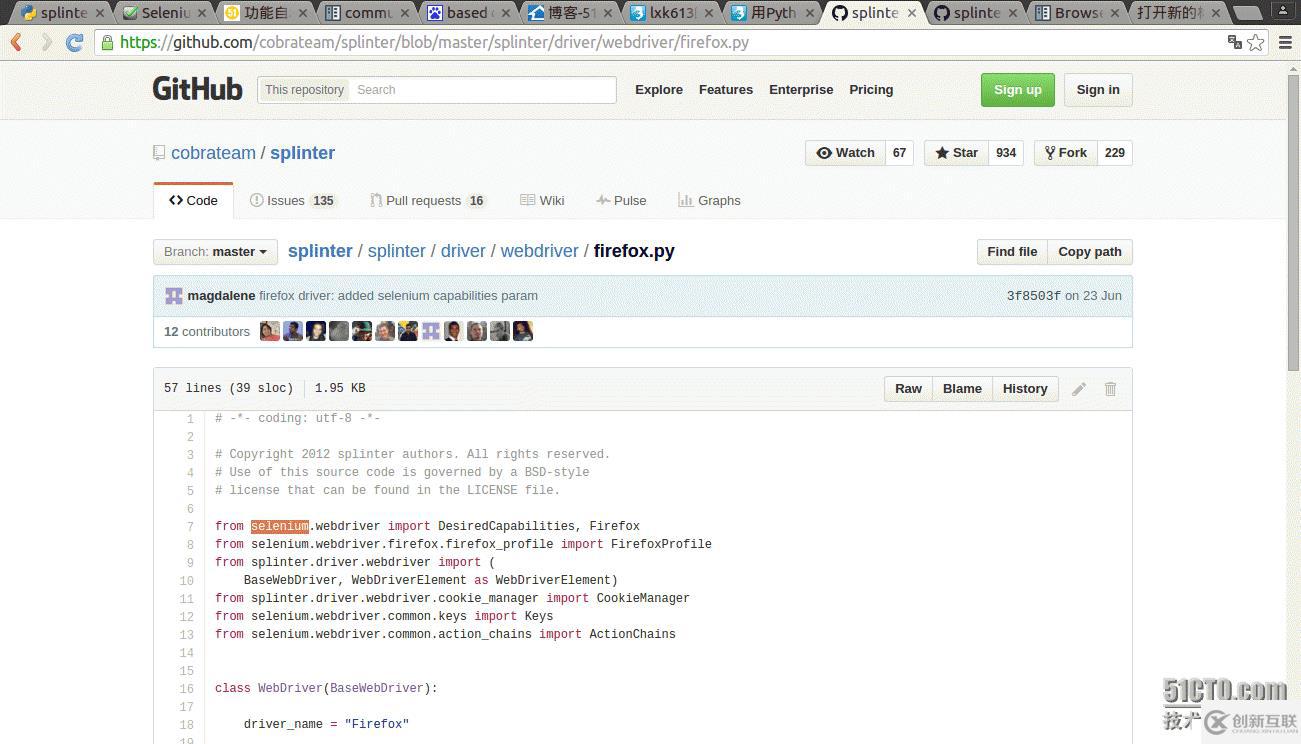Viewport: 1301px width, 744px height.
Task: Open Enterprise in the GitHub header
Action: (801, 90)
